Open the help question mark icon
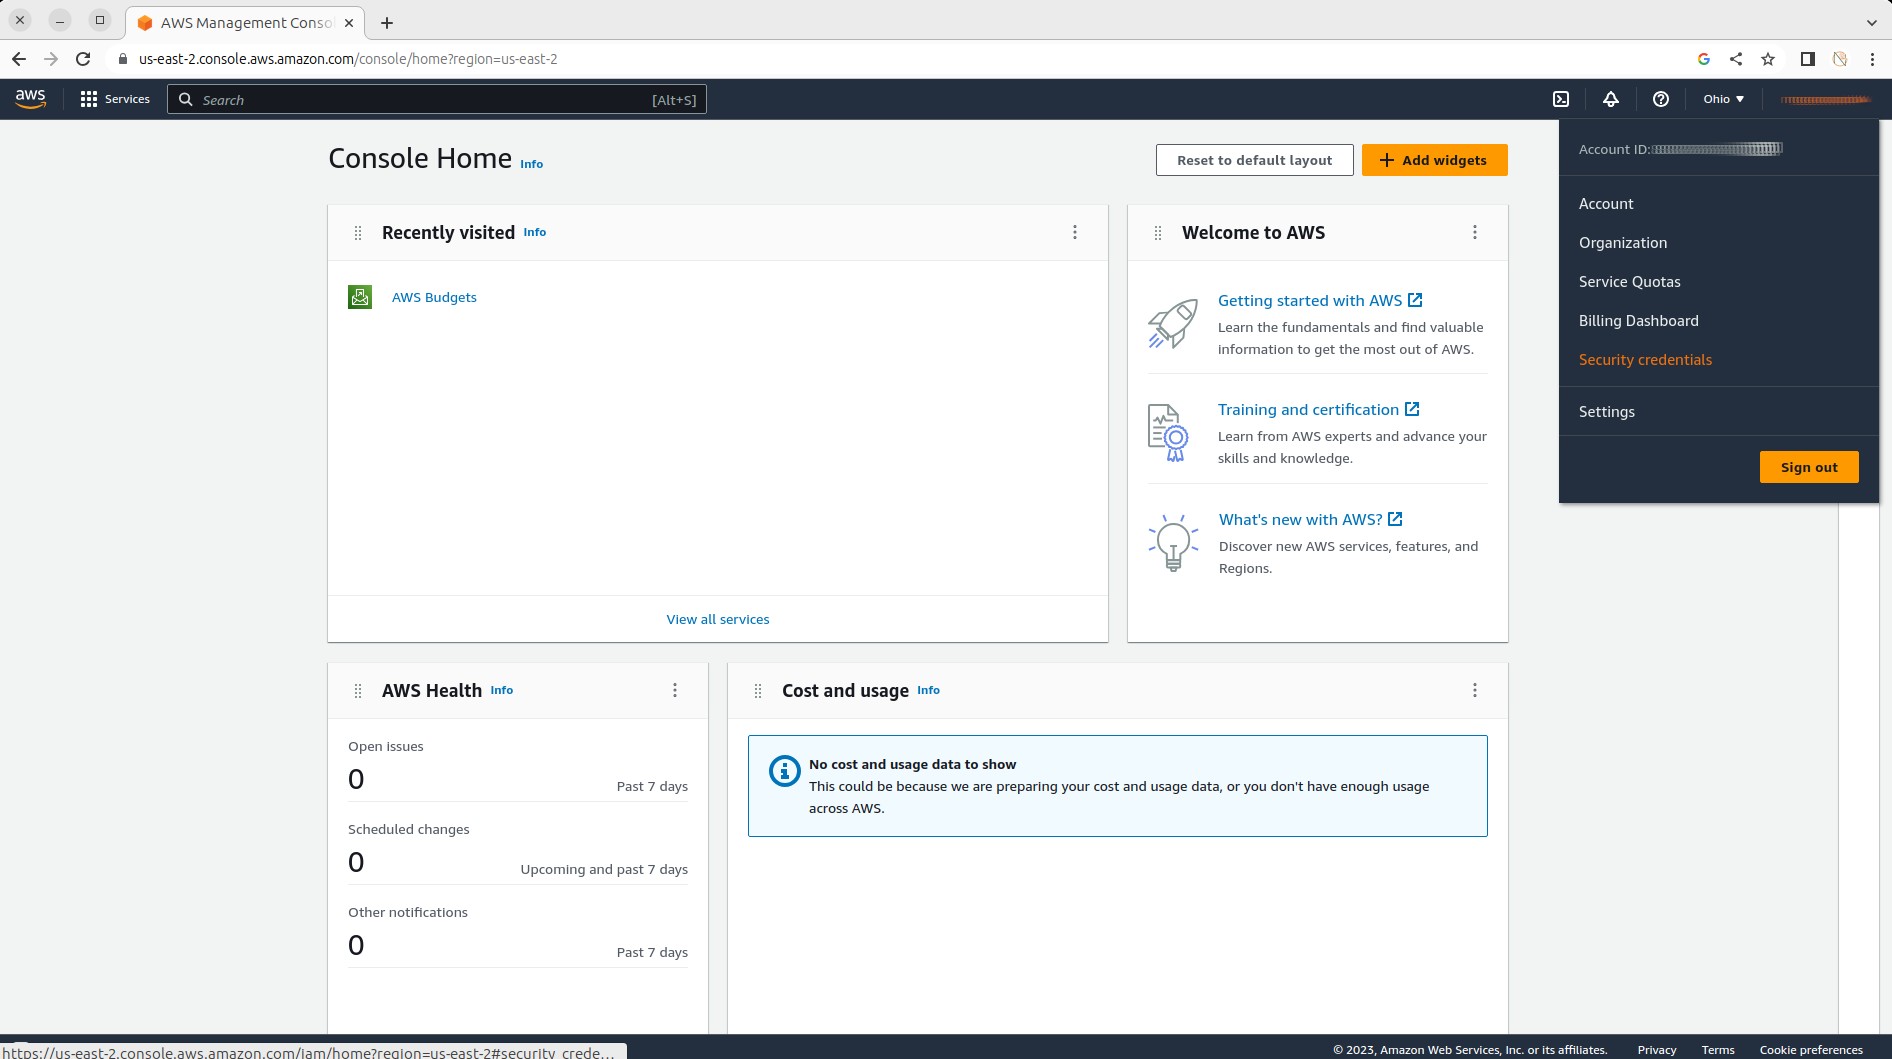 (x=1661, y=99)
